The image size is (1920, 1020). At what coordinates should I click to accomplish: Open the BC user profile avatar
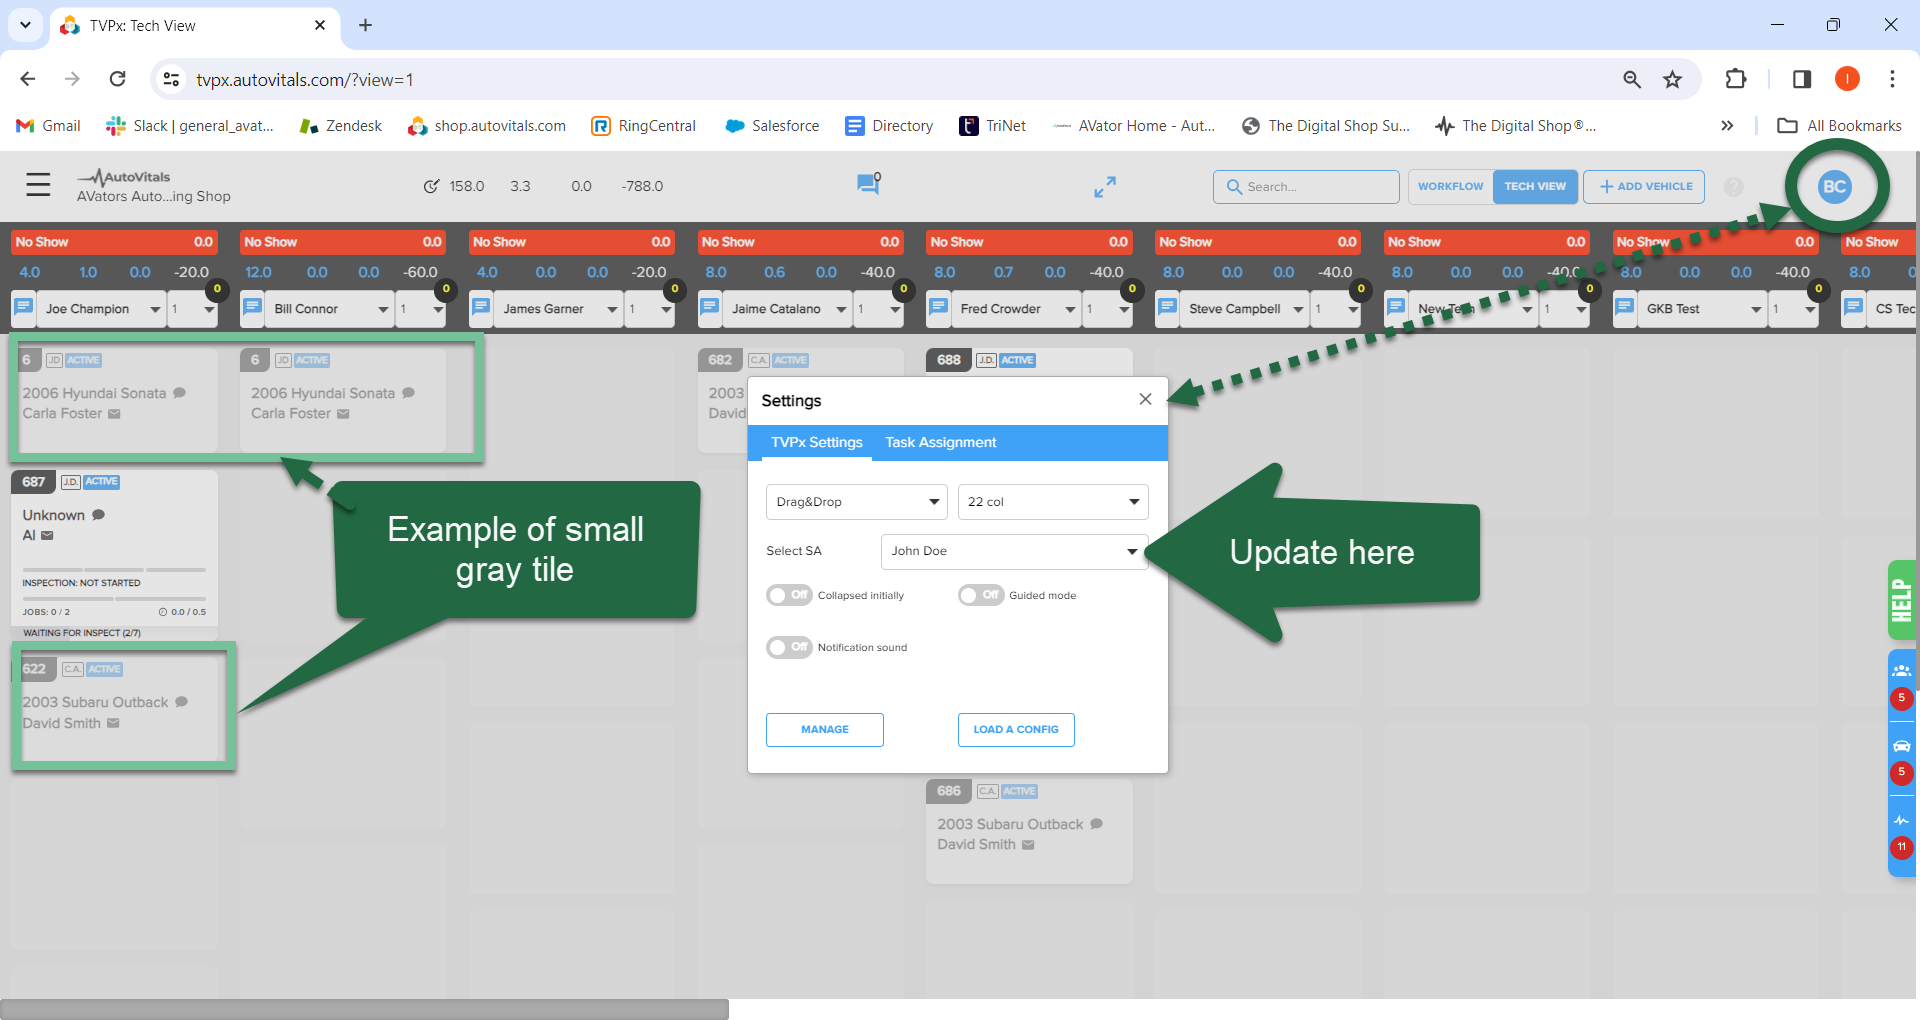click(x=1834, y=186)
